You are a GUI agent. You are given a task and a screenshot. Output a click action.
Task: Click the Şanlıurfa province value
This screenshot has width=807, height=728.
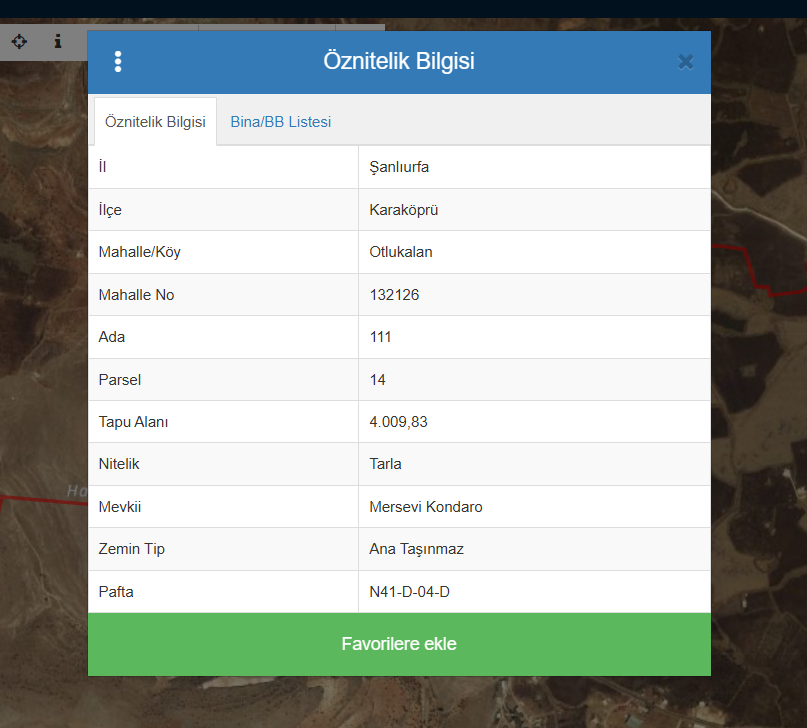click(399, 167)
